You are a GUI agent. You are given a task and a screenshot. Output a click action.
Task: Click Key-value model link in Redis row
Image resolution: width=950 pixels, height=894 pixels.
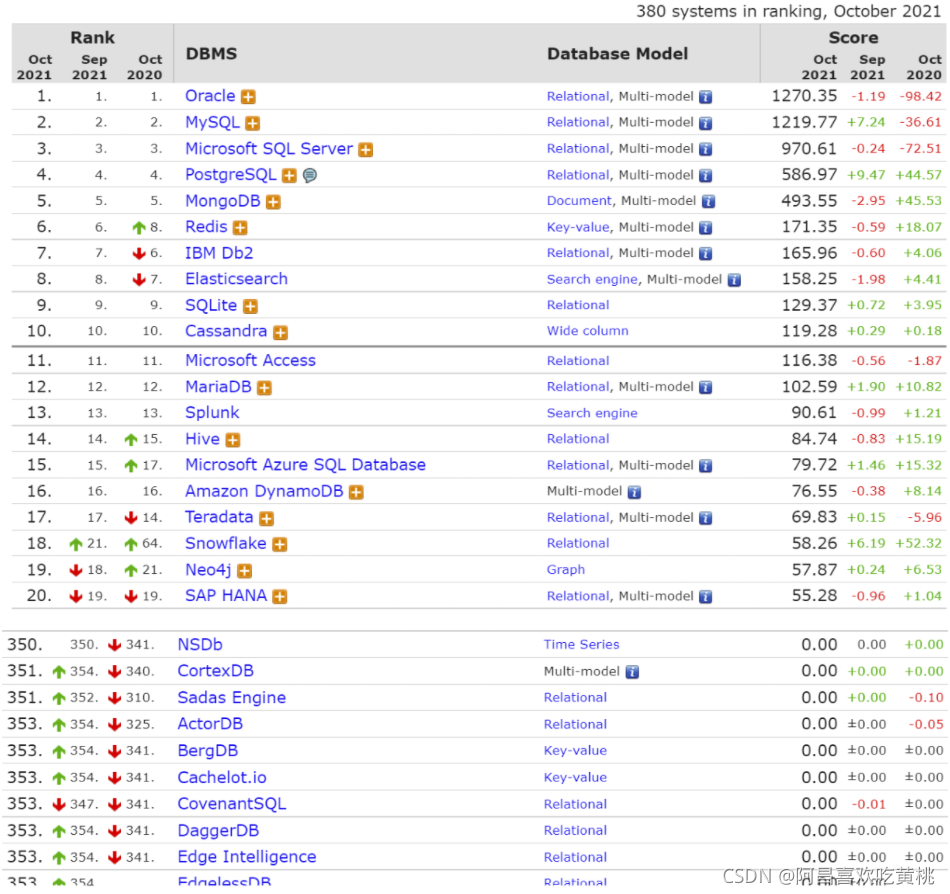point(578,228)
